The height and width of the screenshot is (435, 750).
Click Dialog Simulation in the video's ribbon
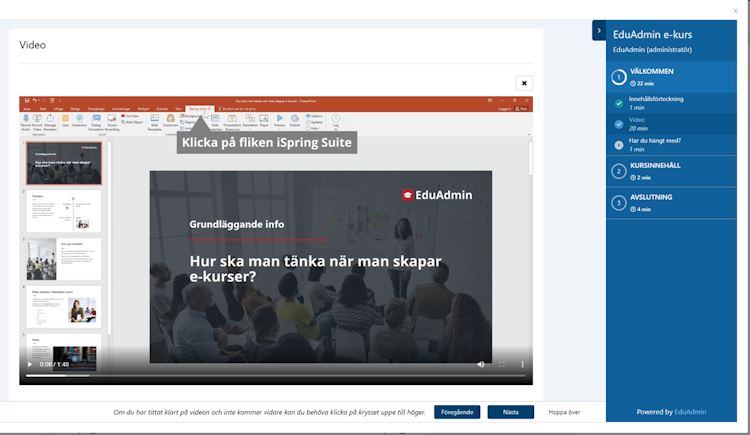pyautogui.click(x=96, y=122)
